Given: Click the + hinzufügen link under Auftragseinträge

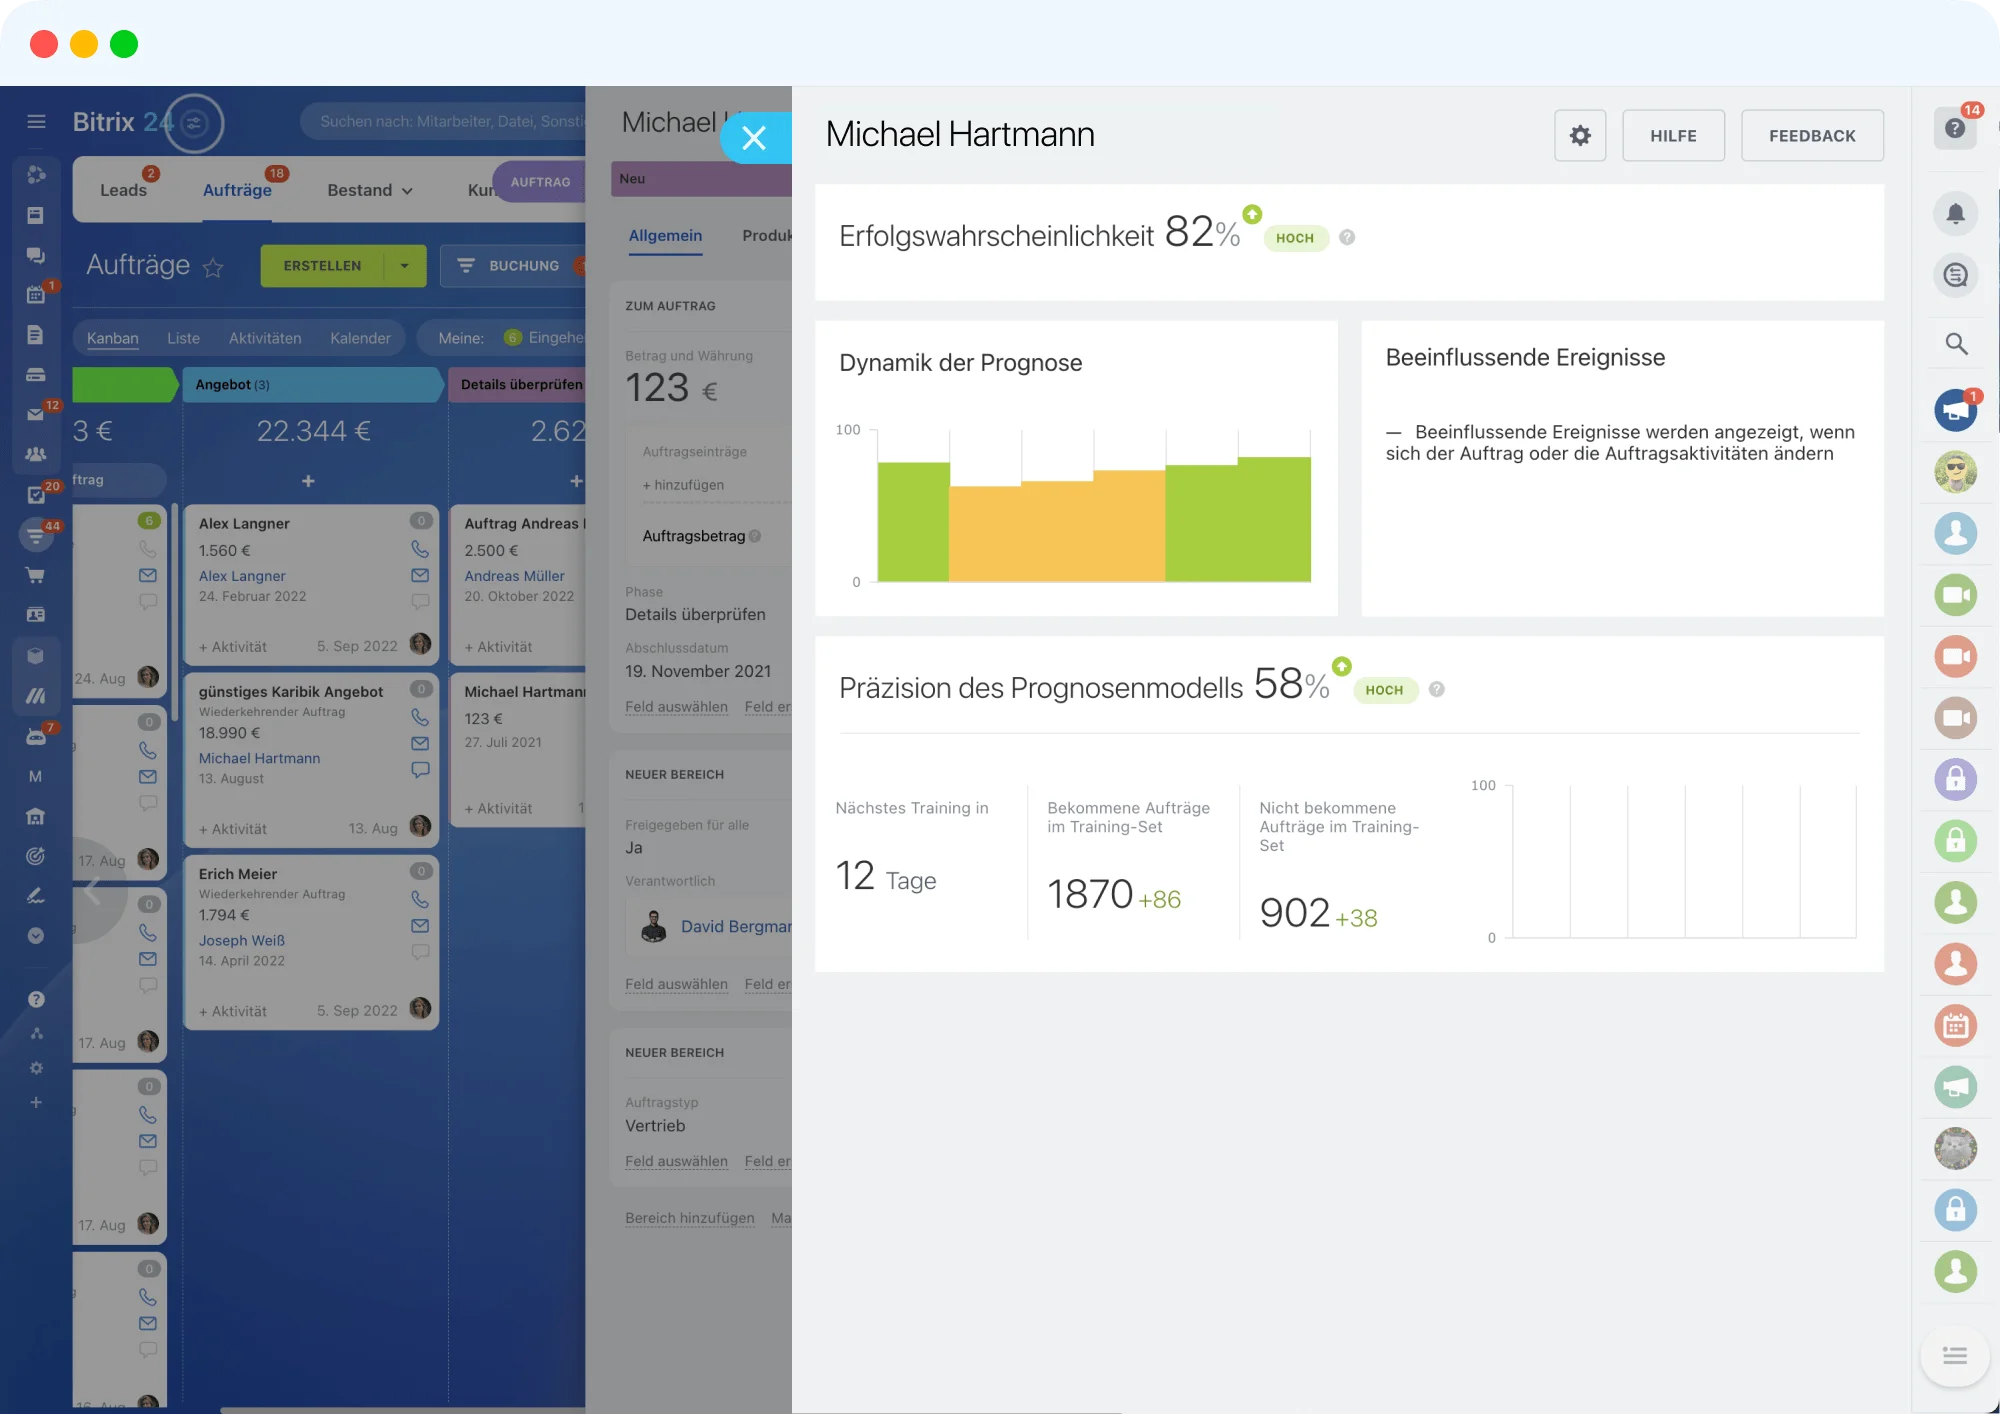Looking at the screenshot, I should [683, 485].
